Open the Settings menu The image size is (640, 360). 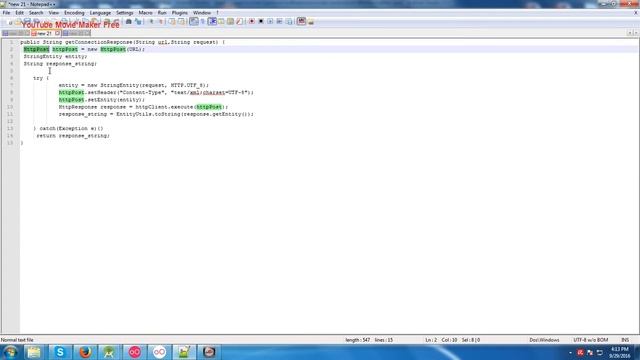124,13
